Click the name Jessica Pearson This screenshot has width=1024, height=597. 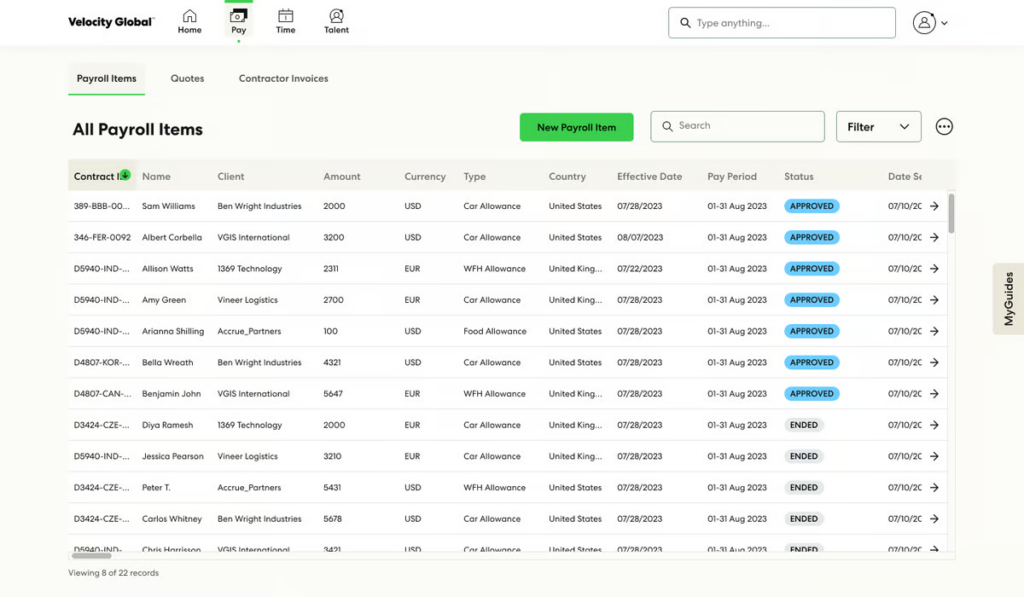tap(172, 457)
